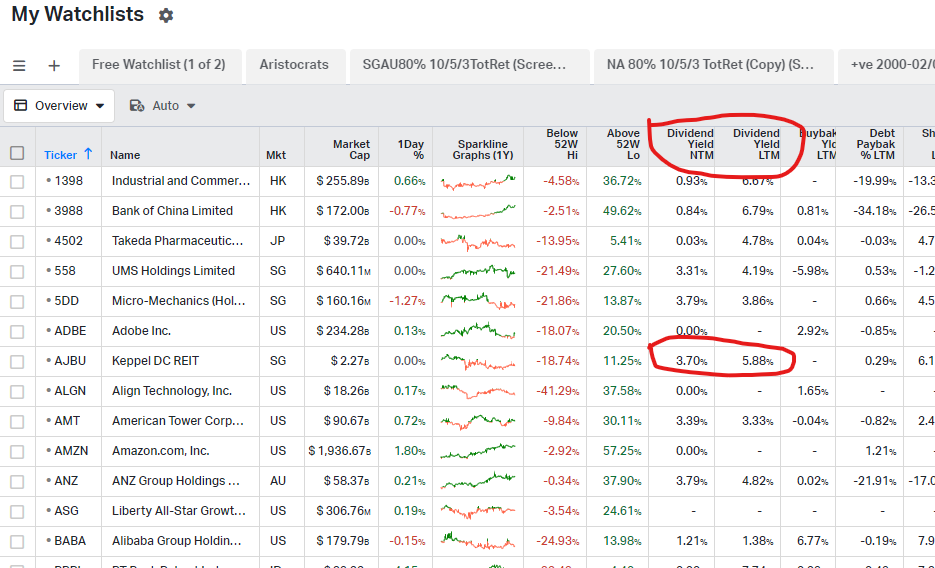Viewport: 935px width, 568px height.
Task: Switch to the Aristocrats tab
Action: click(294, 66)
